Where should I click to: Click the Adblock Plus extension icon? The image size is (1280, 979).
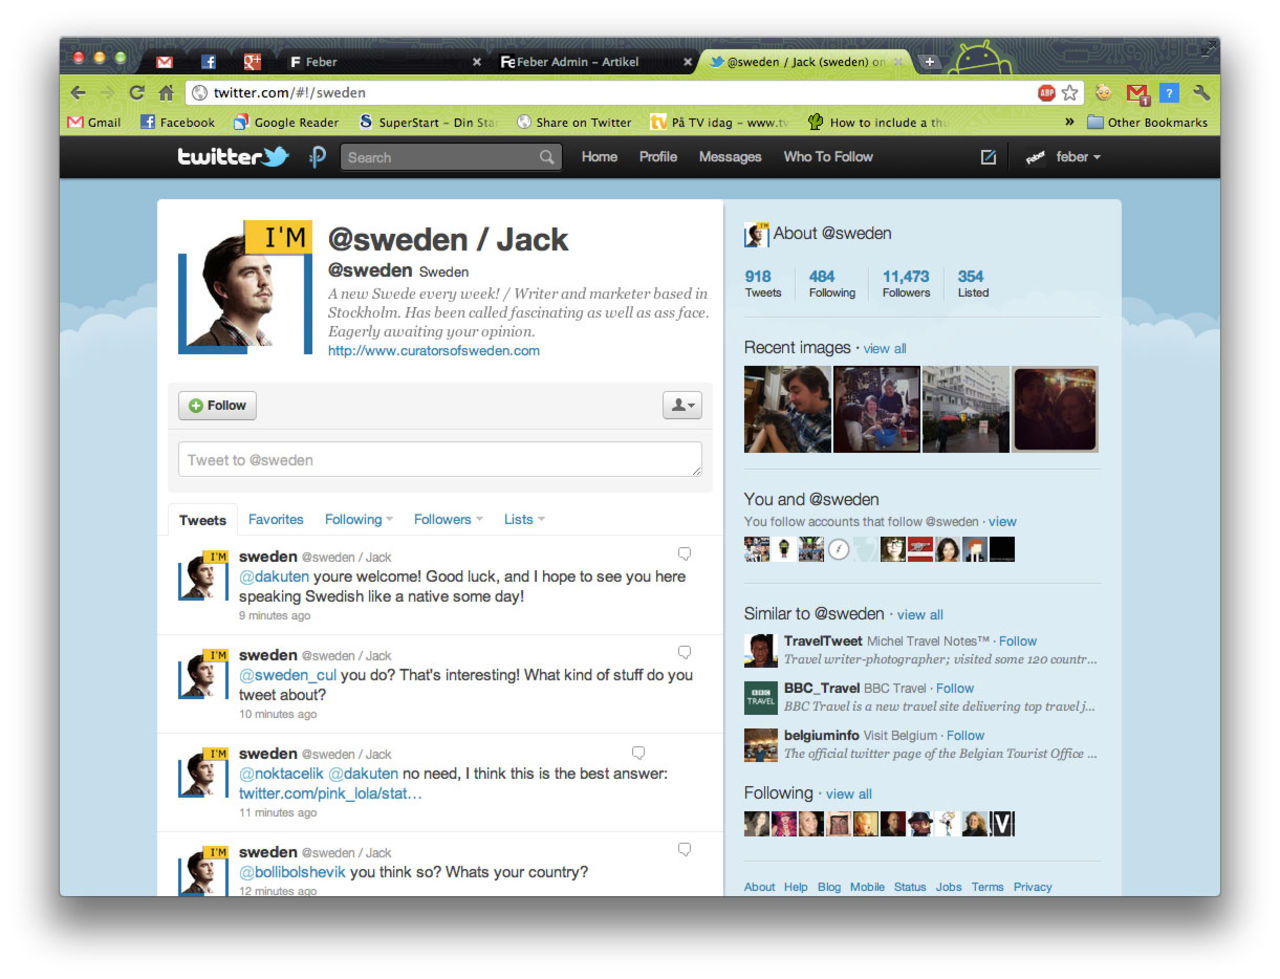point(1046,93)
